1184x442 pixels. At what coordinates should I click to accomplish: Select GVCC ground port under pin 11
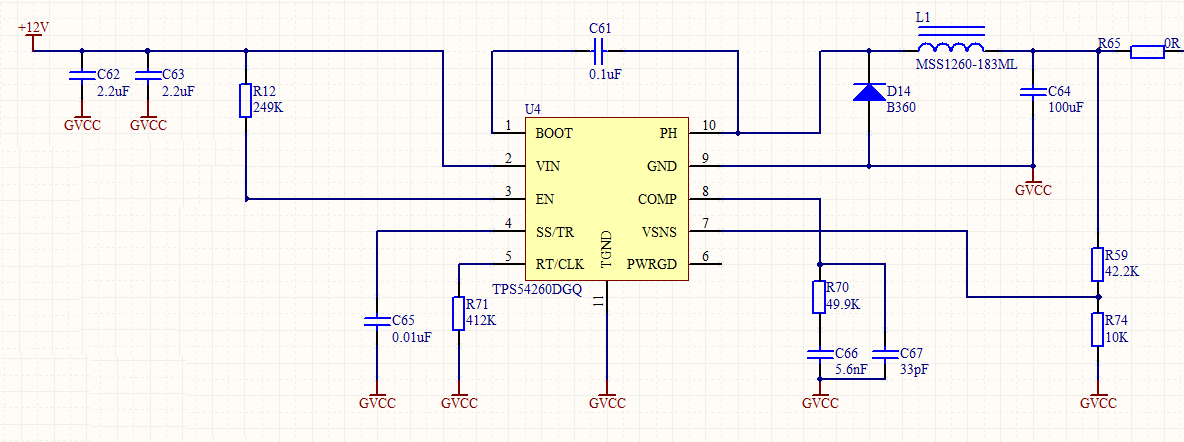pyautogui.click(x=606, y=397)
